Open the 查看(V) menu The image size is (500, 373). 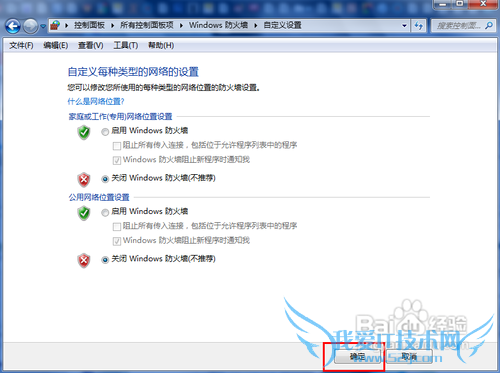pyautogui.click(x=90, y=45)
